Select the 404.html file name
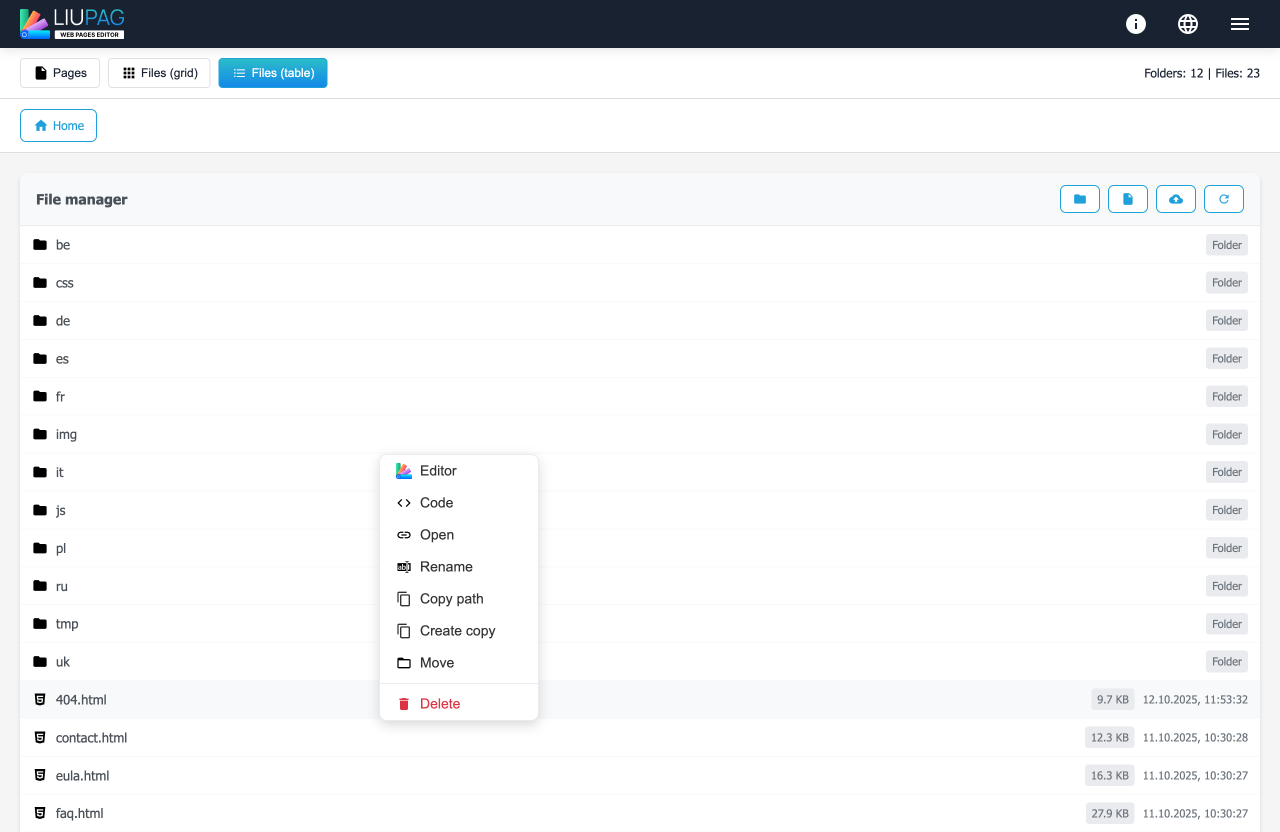Viewport: 1280px width, 832px height. (81, 700)
